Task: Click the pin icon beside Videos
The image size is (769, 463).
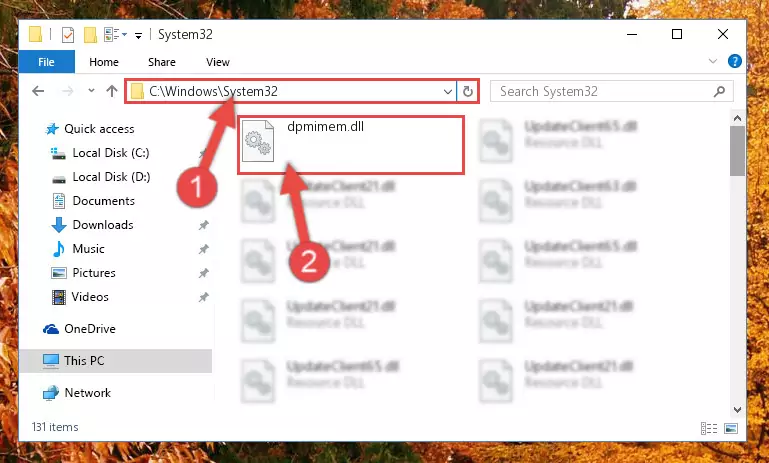Action: (204, 297)
